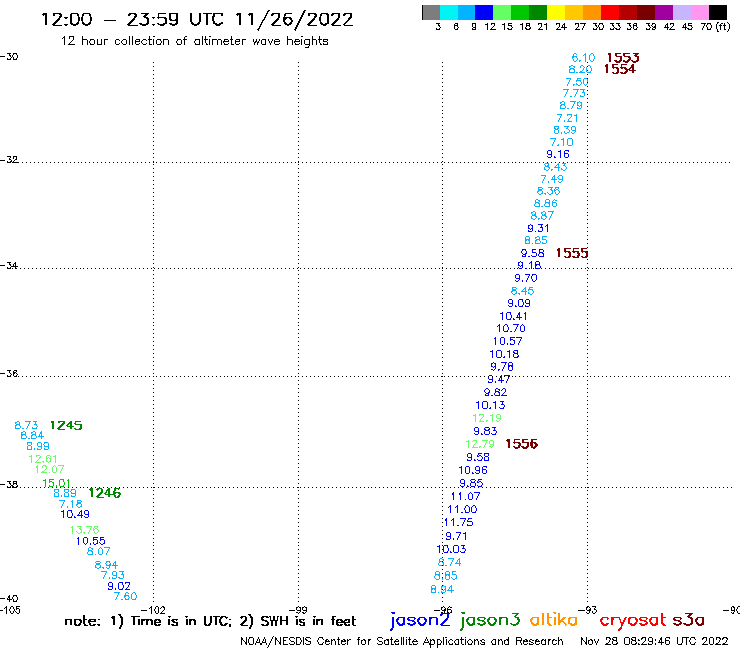Click the cyan swatch in the color scale
Image resolution: width=740 pixels, height=650 pixels.
[x=449, y=12]
